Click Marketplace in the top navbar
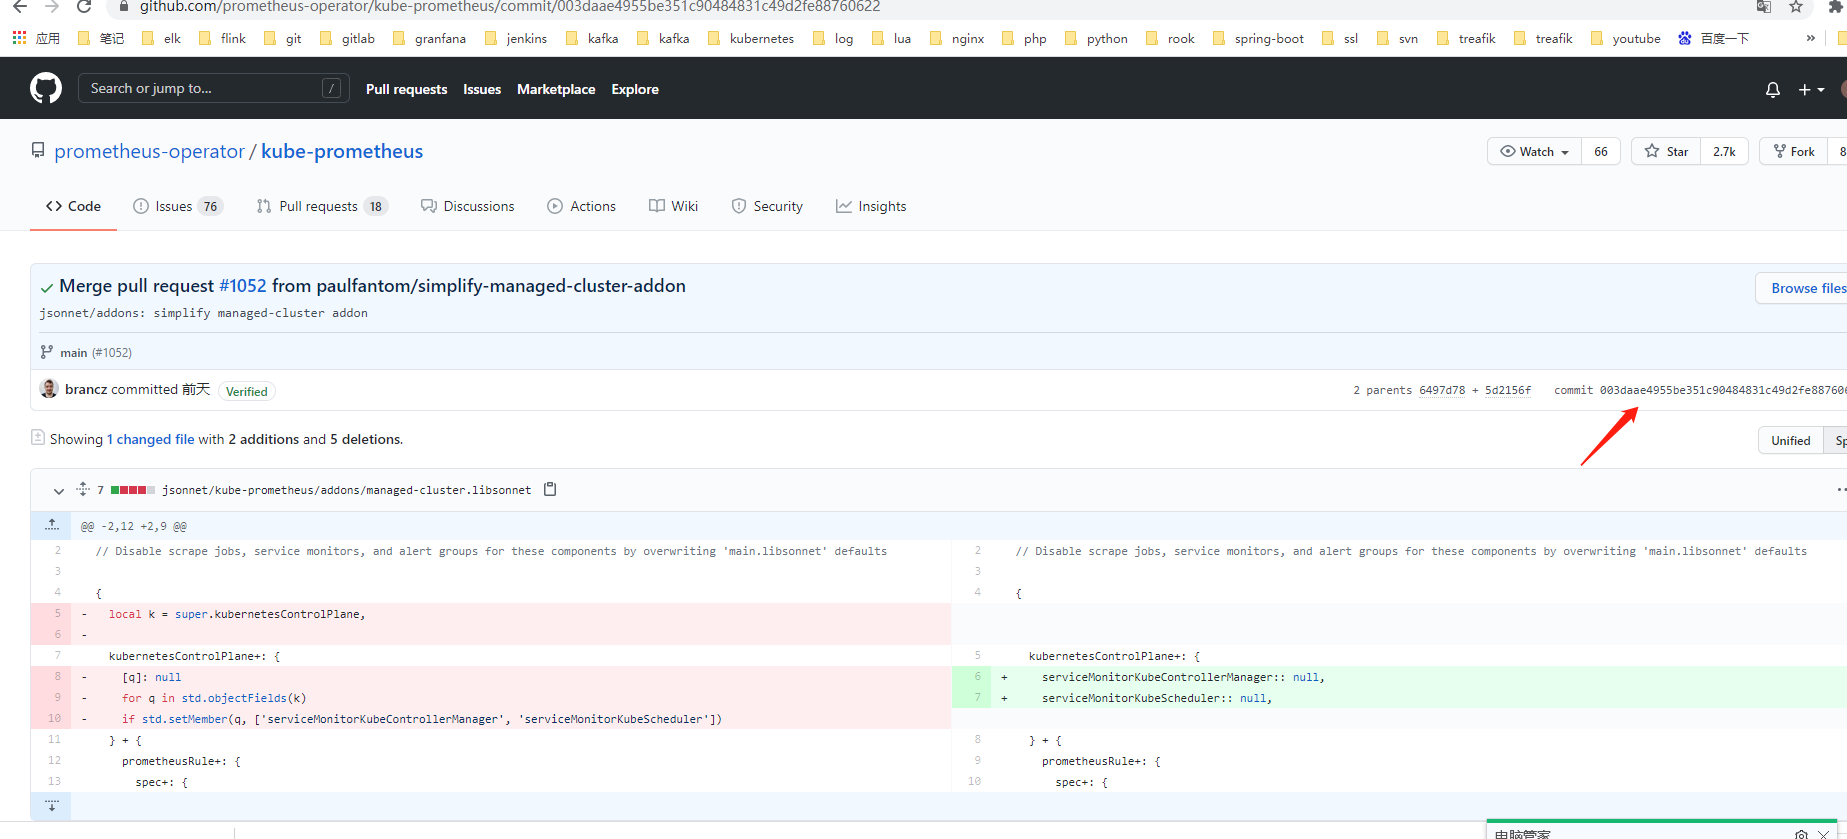 click(x=556, y=89)
